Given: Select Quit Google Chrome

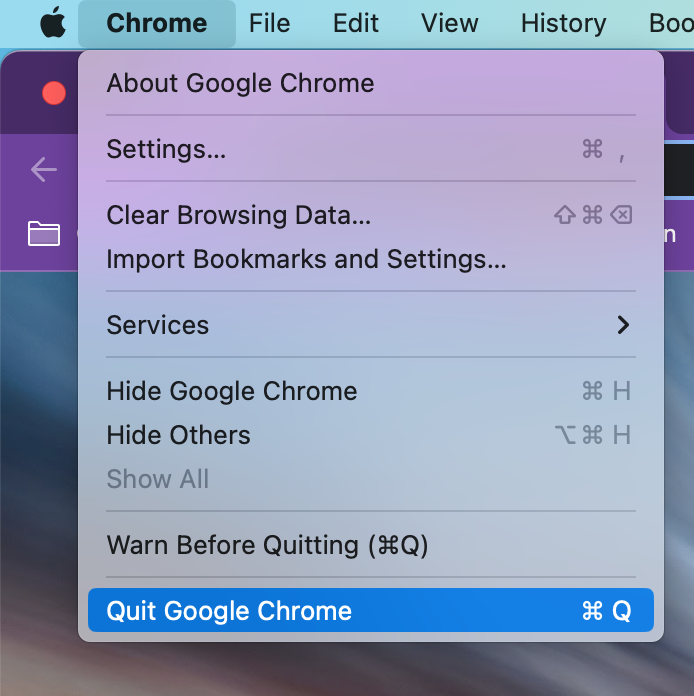Looking at the screenshot, I should [371, 610].
